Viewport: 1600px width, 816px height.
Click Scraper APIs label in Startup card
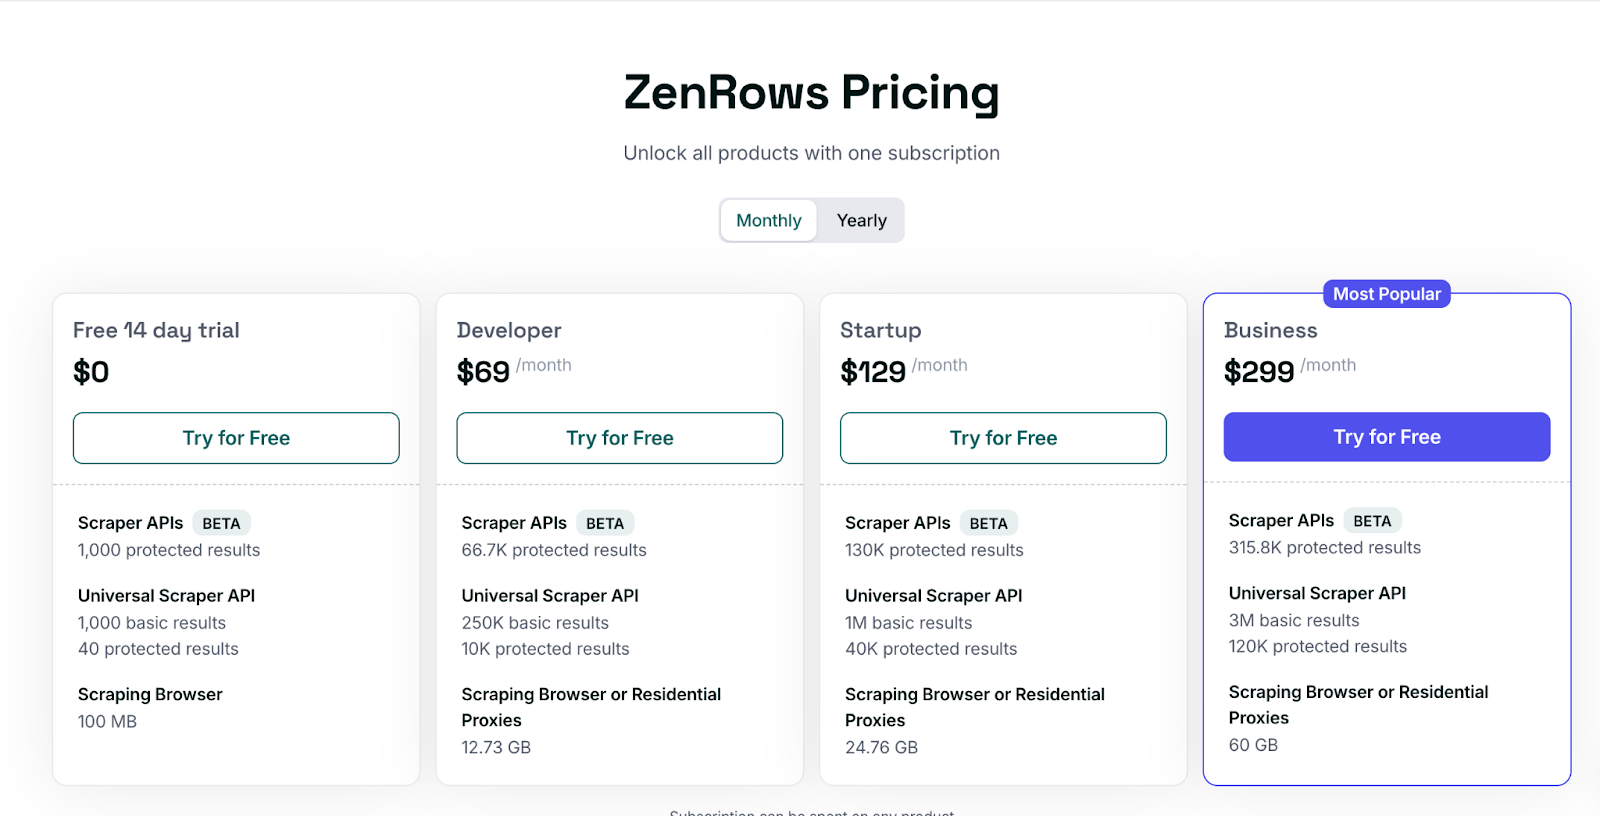coord(897,523)
